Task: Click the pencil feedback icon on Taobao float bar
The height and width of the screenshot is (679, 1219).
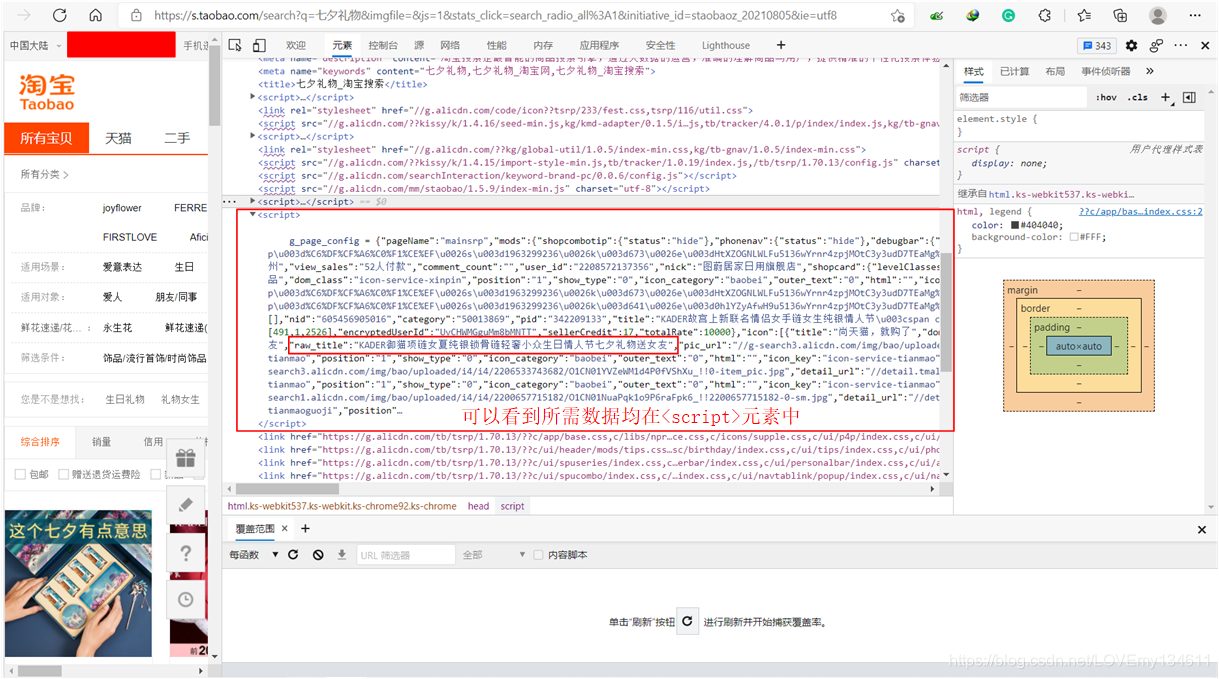Action: click(185, 505)
